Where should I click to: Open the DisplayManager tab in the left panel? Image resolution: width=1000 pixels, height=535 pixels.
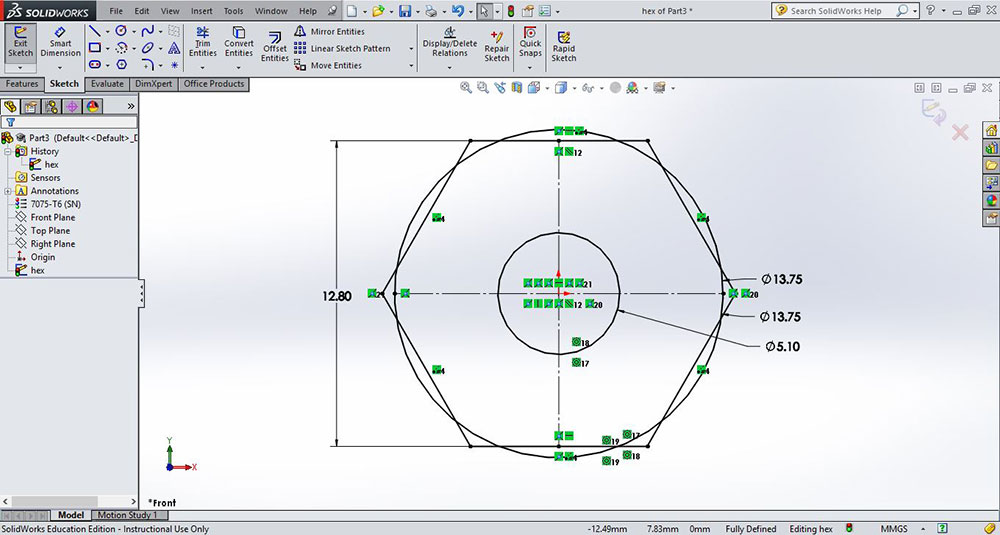93,106
